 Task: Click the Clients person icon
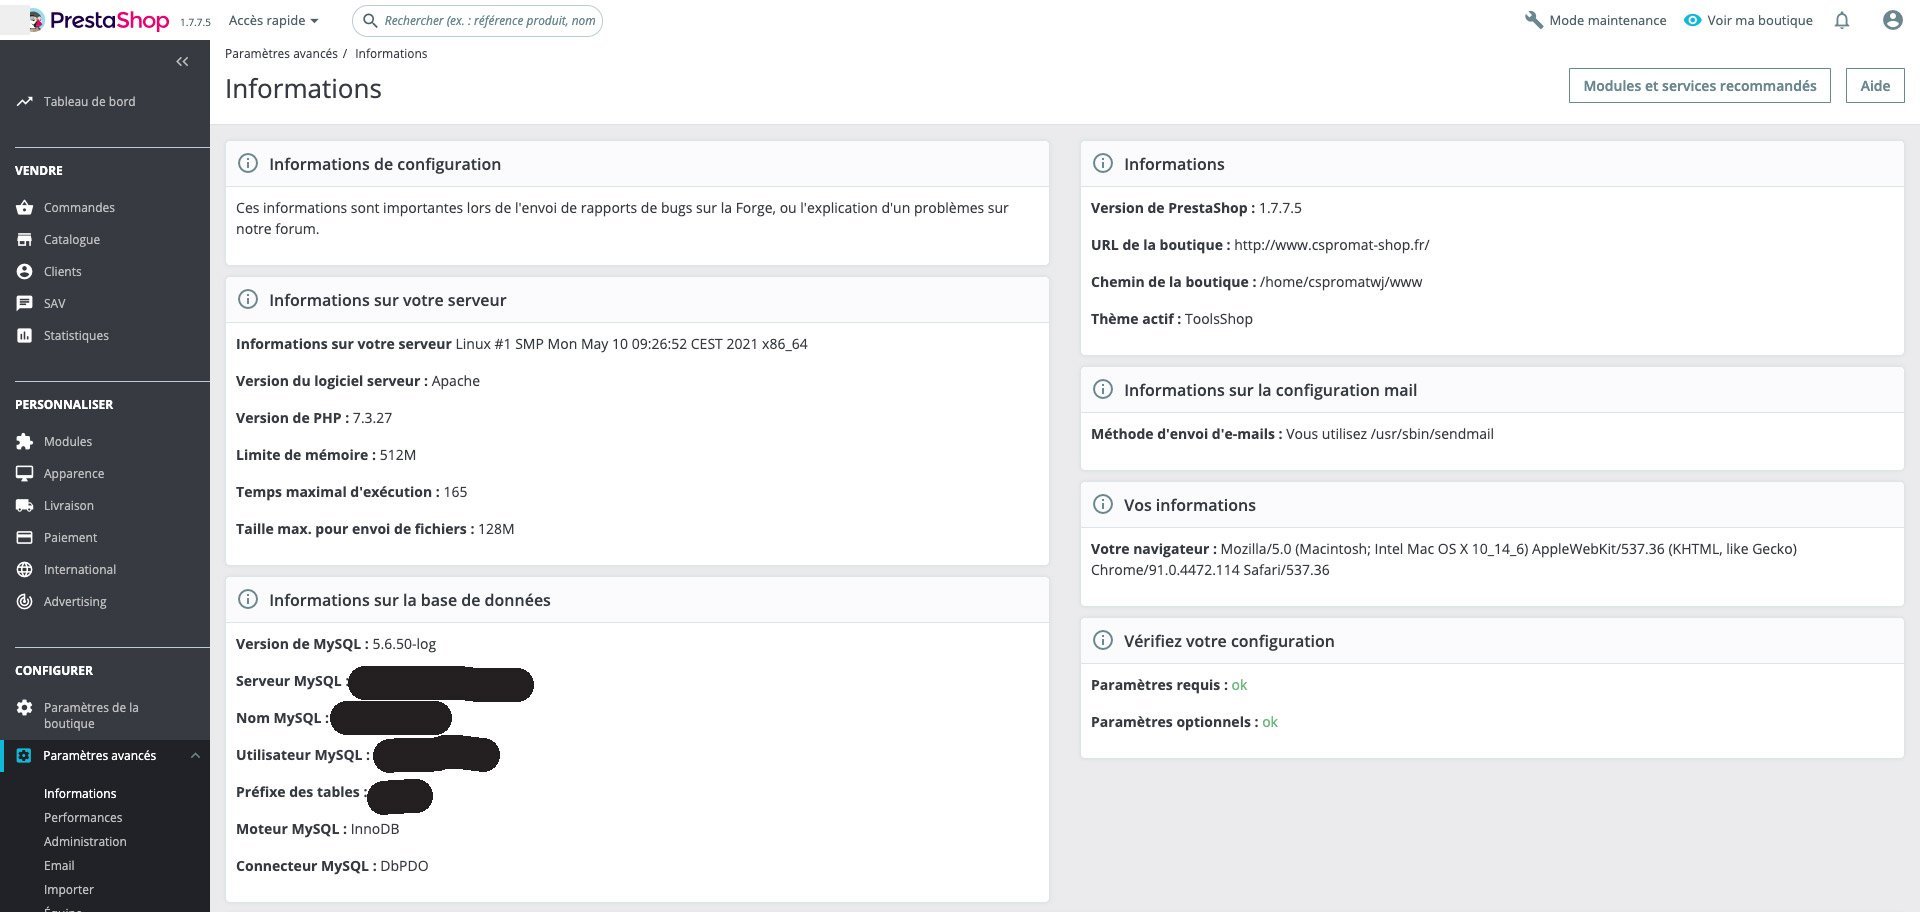tap(24, 271)
